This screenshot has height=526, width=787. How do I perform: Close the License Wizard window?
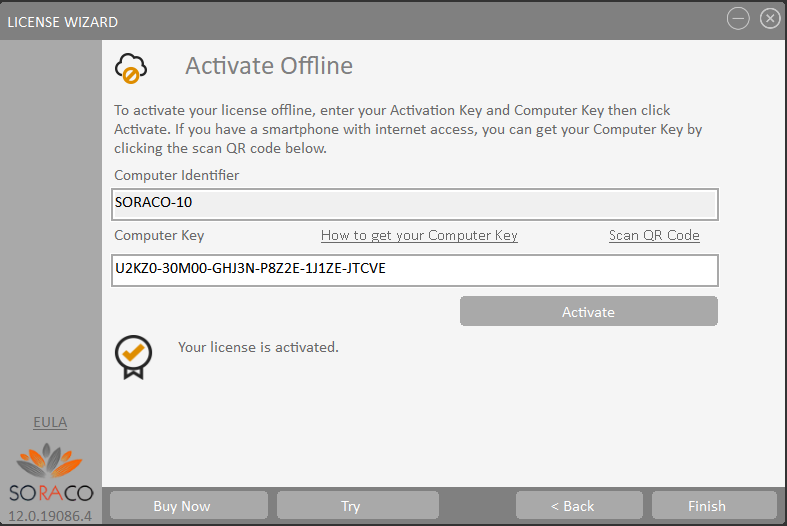pyautogui.click(x=770, y=19)
